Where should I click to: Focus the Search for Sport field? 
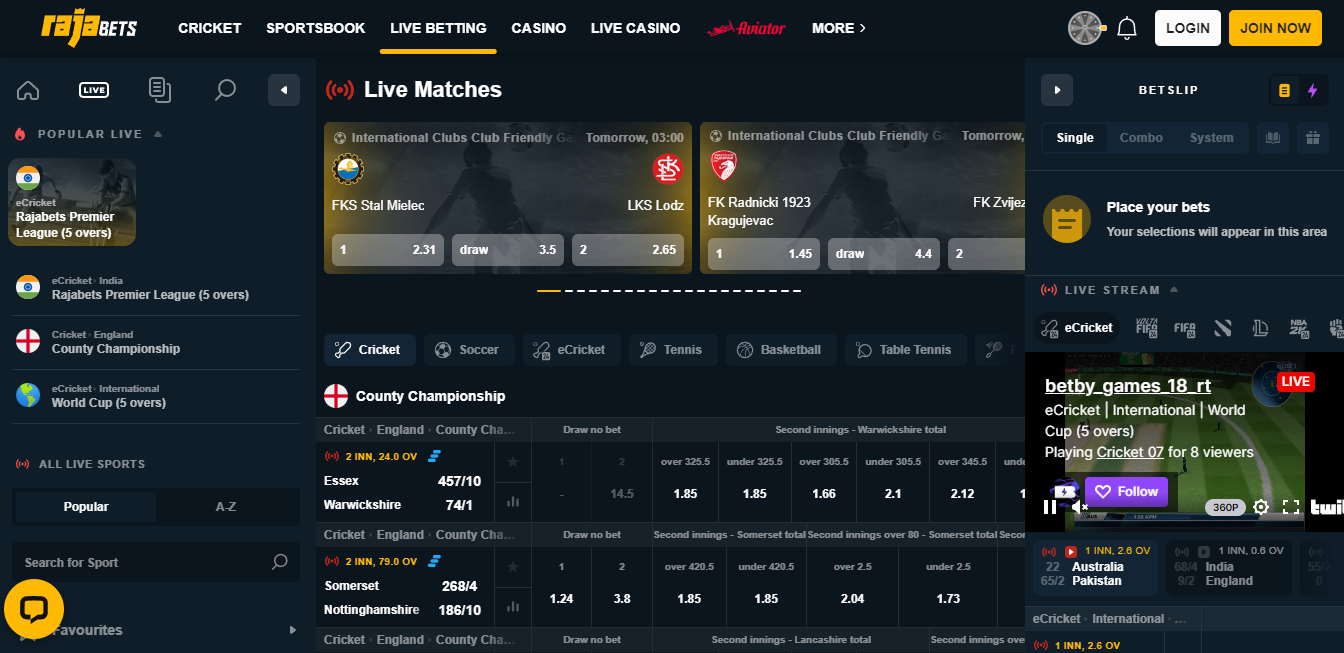(156, 562)
